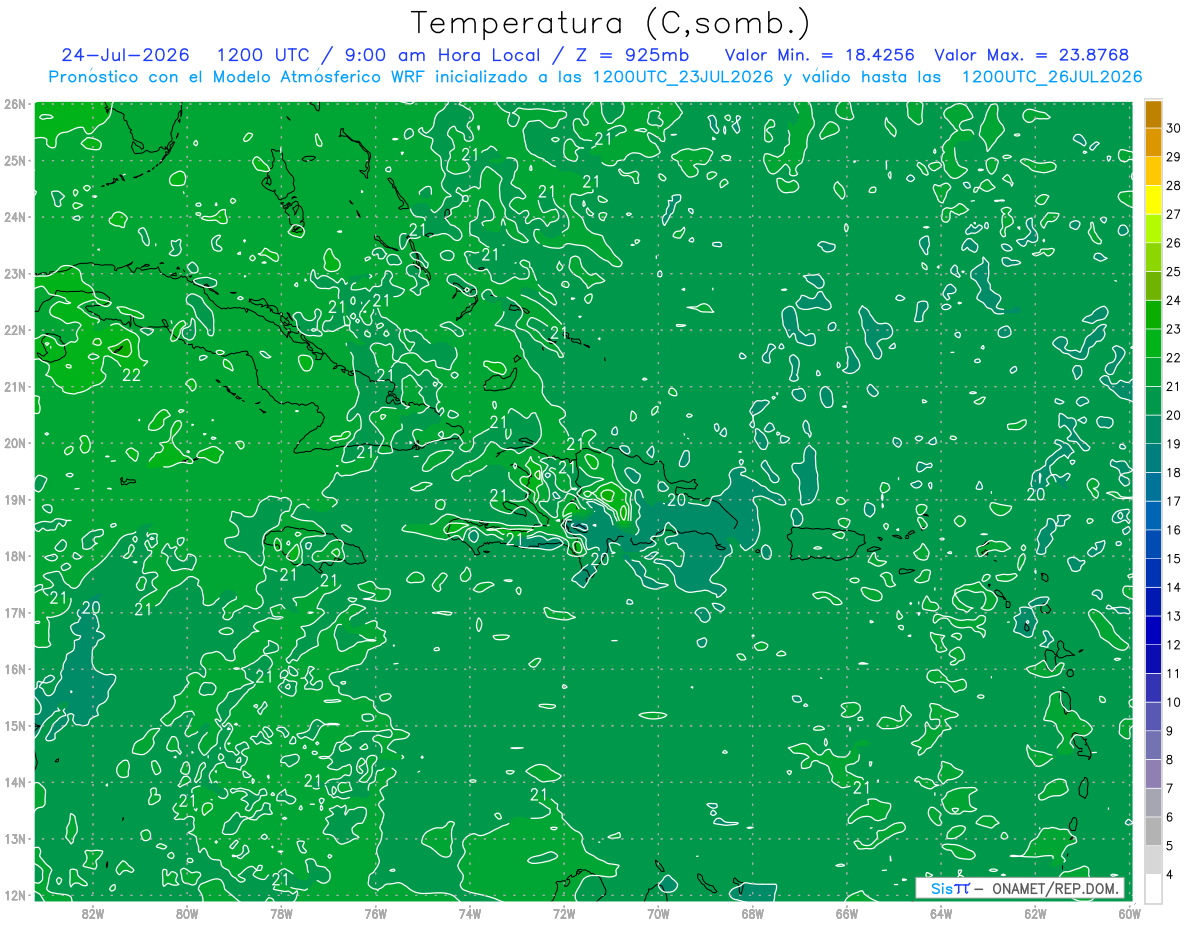This screenshot has height=927, width=1200.
Task: Select the date text '24-Jul-2026'
Action: click(x=125, y=55)
